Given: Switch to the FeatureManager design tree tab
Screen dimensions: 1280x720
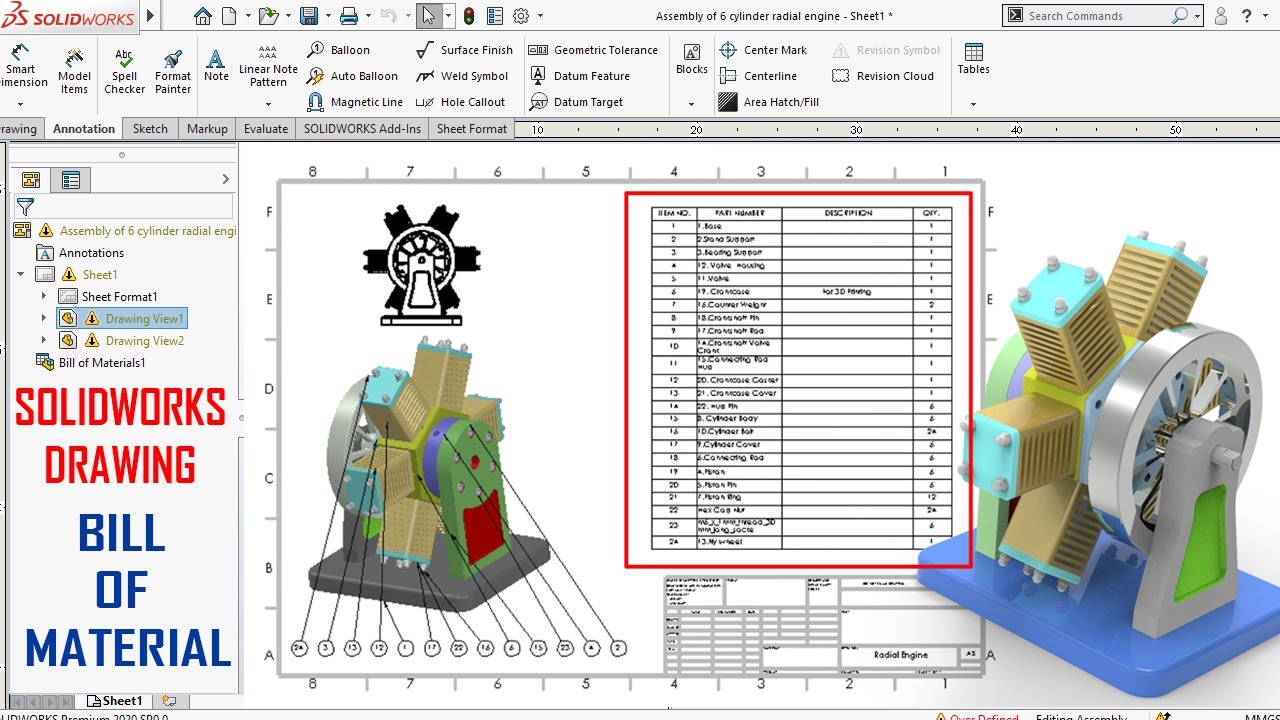Looking at the screenshot, I should pos(31,180).
